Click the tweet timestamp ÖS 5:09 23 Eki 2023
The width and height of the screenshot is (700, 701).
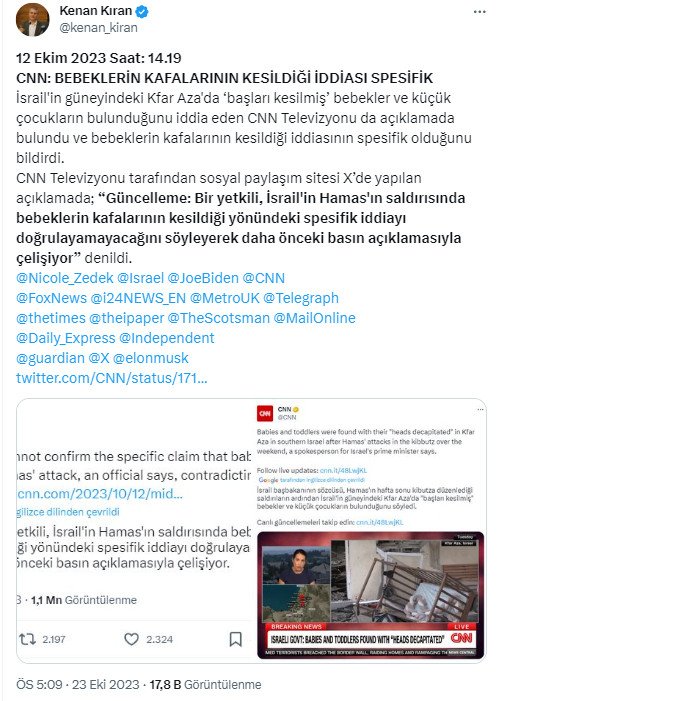pyautogui.click(x=78, y=684)
